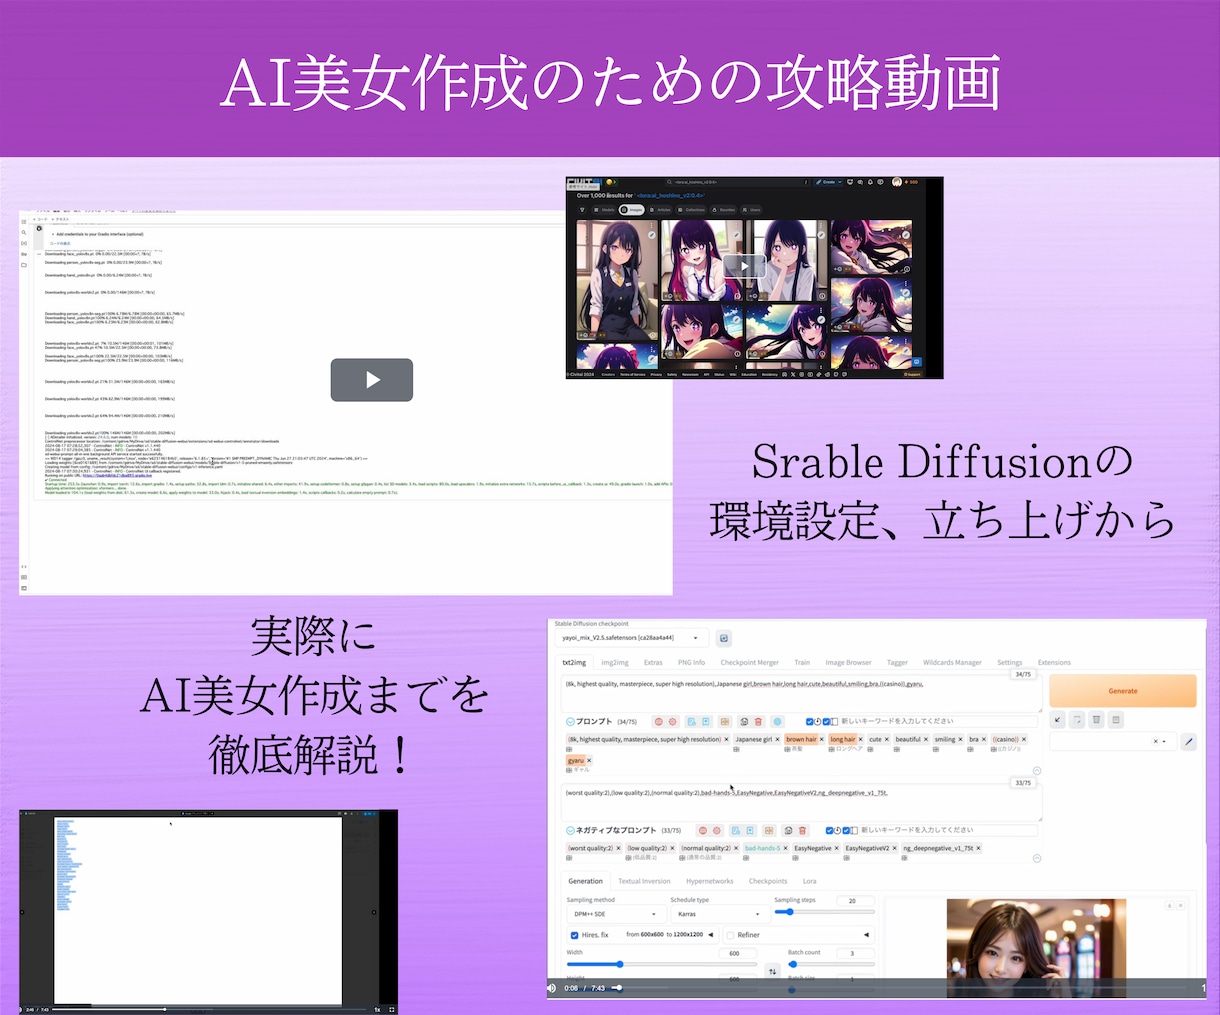The width and height of the screenshot is (1220, 1015).
Task: Play the Colab download log video
Action: coord(372,380)
